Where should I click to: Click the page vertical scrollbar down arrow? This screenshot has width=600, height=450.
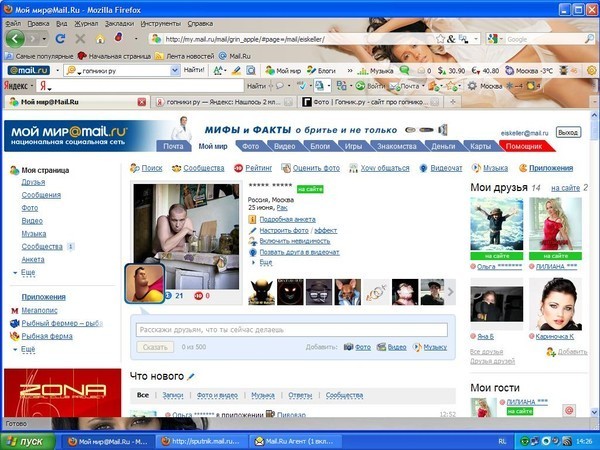coord(594,412)
